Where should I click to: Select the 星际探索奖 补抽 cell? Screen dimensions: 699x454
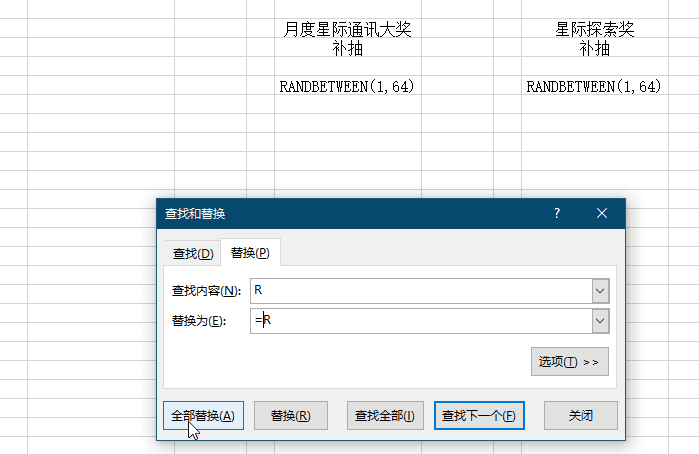pyautogui.click(x=595, y=38)
